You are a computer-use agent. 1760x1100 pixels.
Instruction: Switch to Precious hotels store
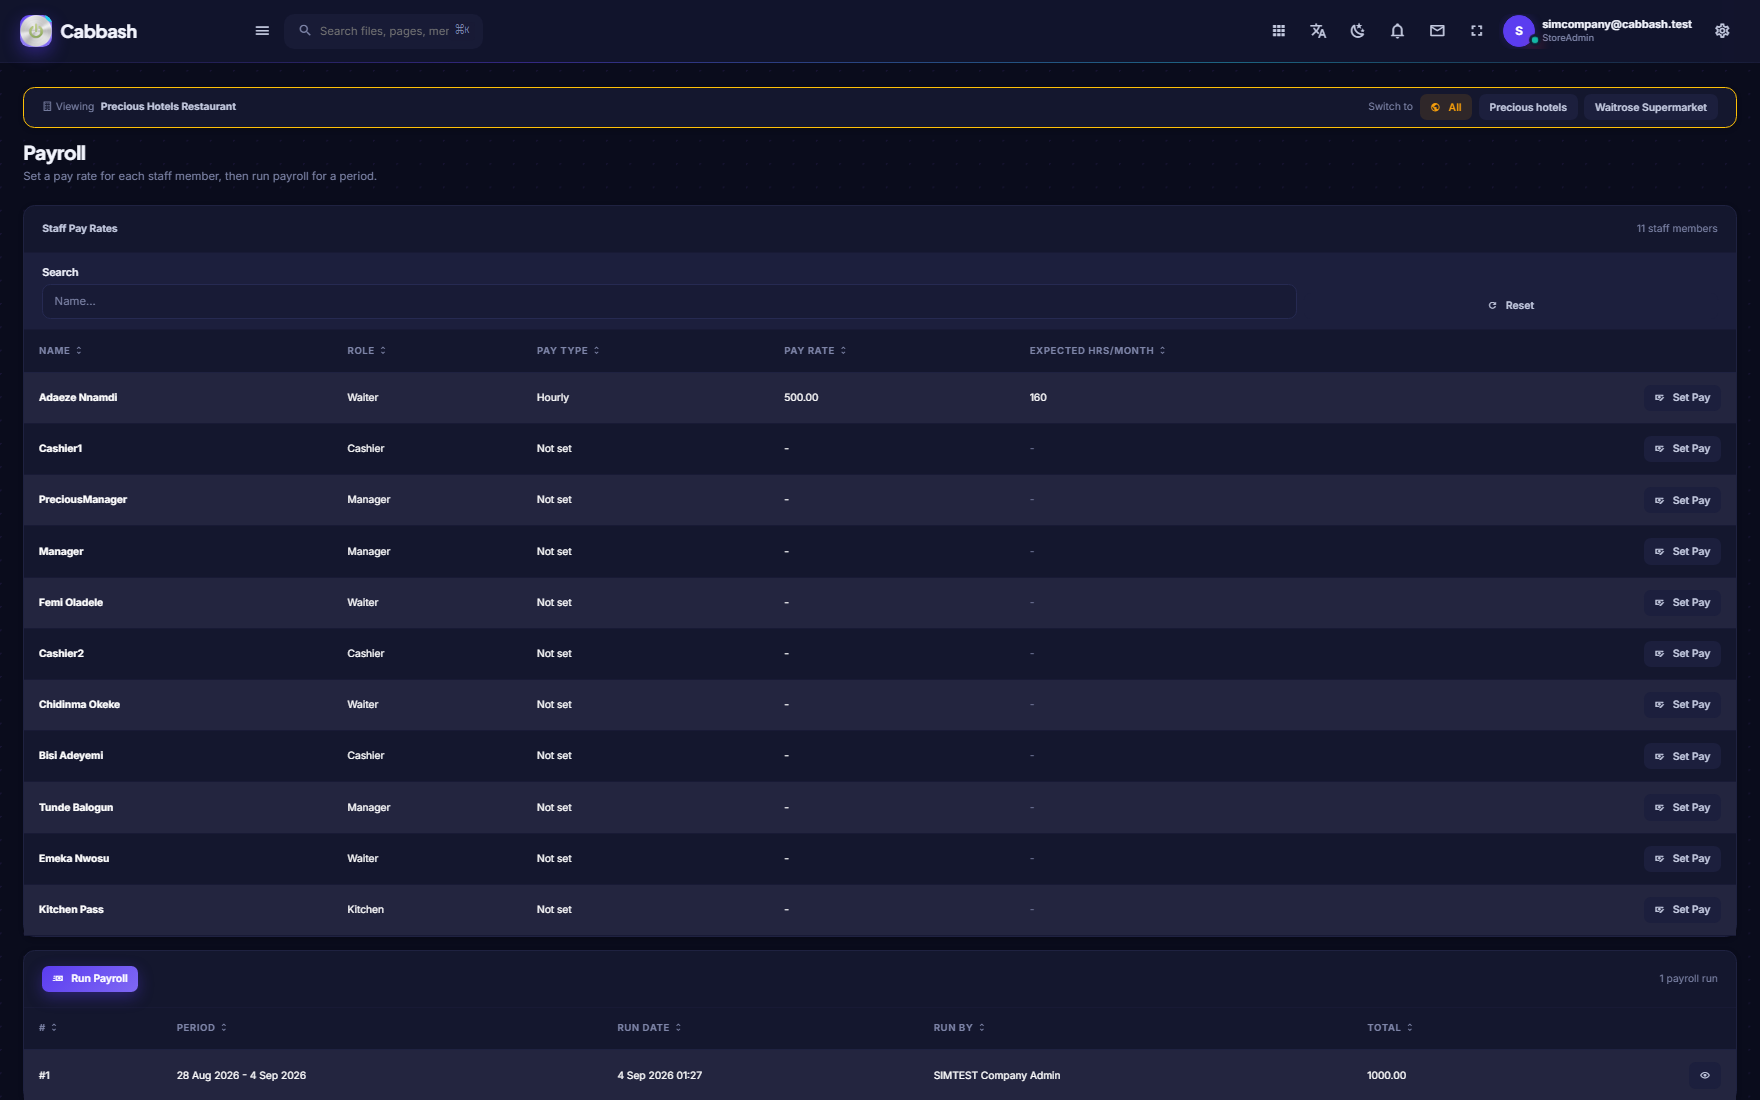(x=1528, y=107)
